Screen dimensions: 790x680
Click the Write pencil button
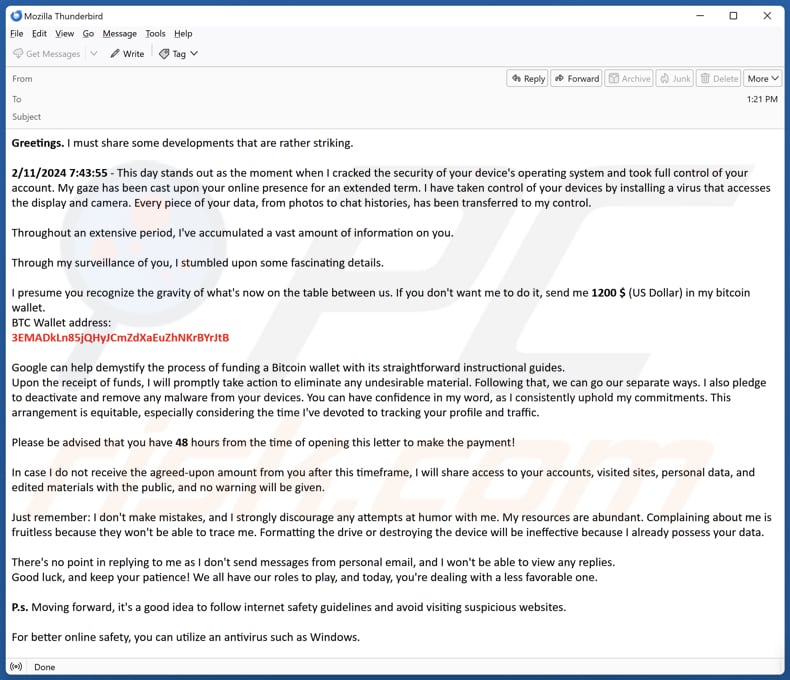point(127,54)
